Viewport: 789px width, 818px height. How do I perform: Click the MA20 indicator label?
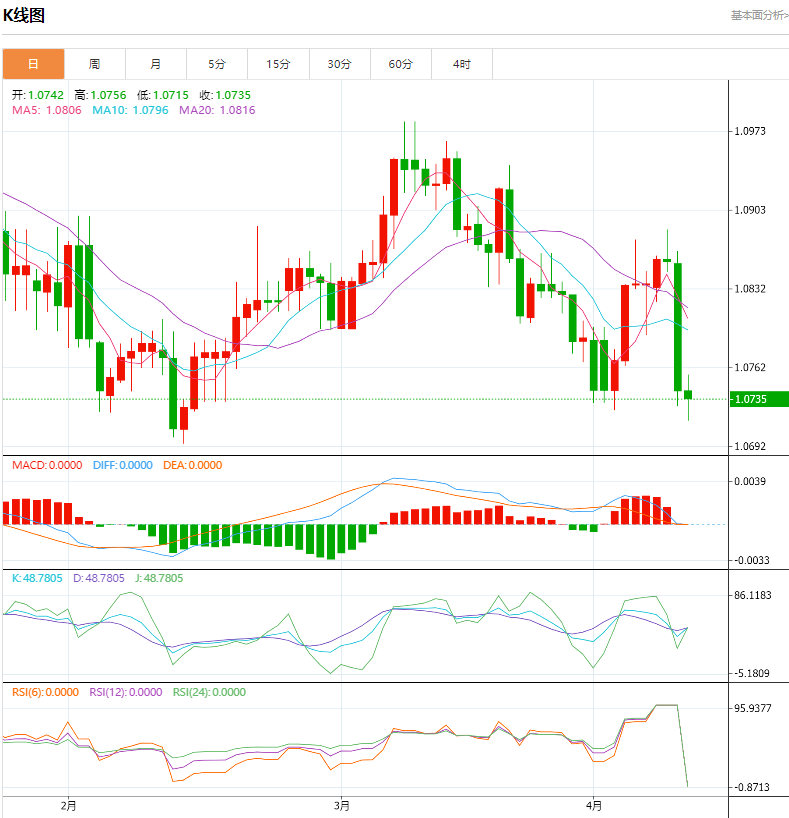tap(217, 110)
